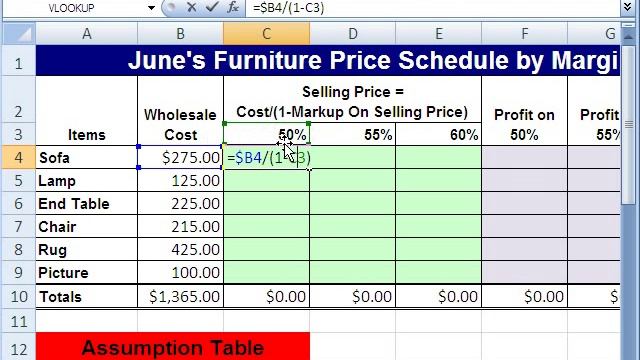Click the Items header cell

(x=87, y=111)
